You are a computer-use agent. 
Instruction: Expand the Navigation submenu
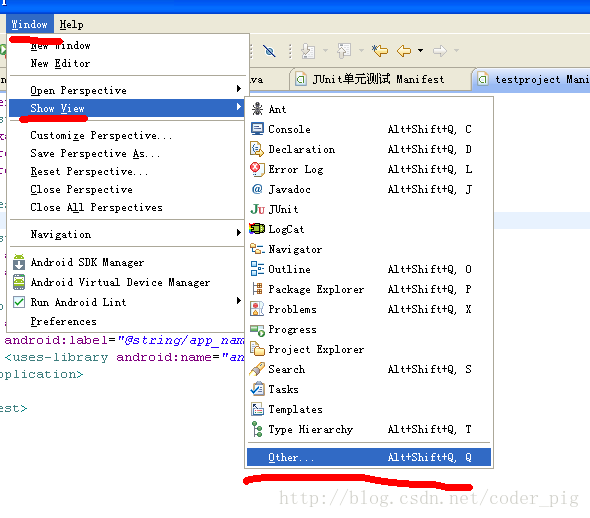pos(127,234)
